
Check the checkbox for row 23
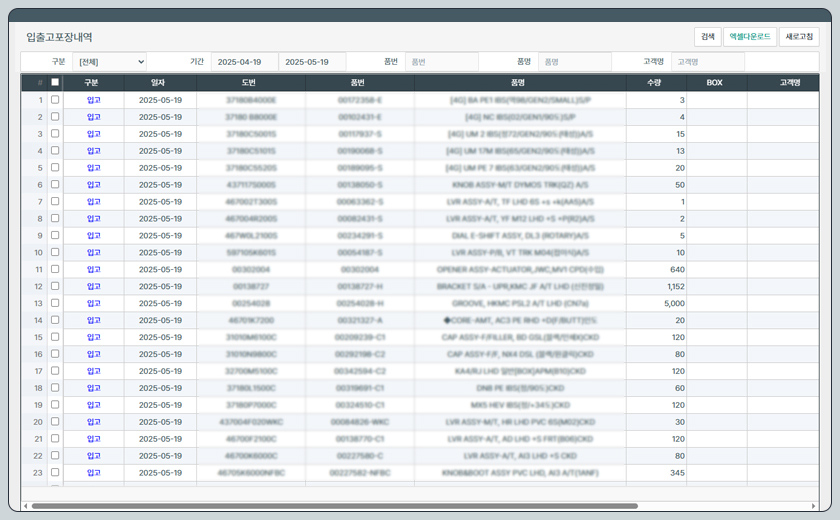coord(55,472)
